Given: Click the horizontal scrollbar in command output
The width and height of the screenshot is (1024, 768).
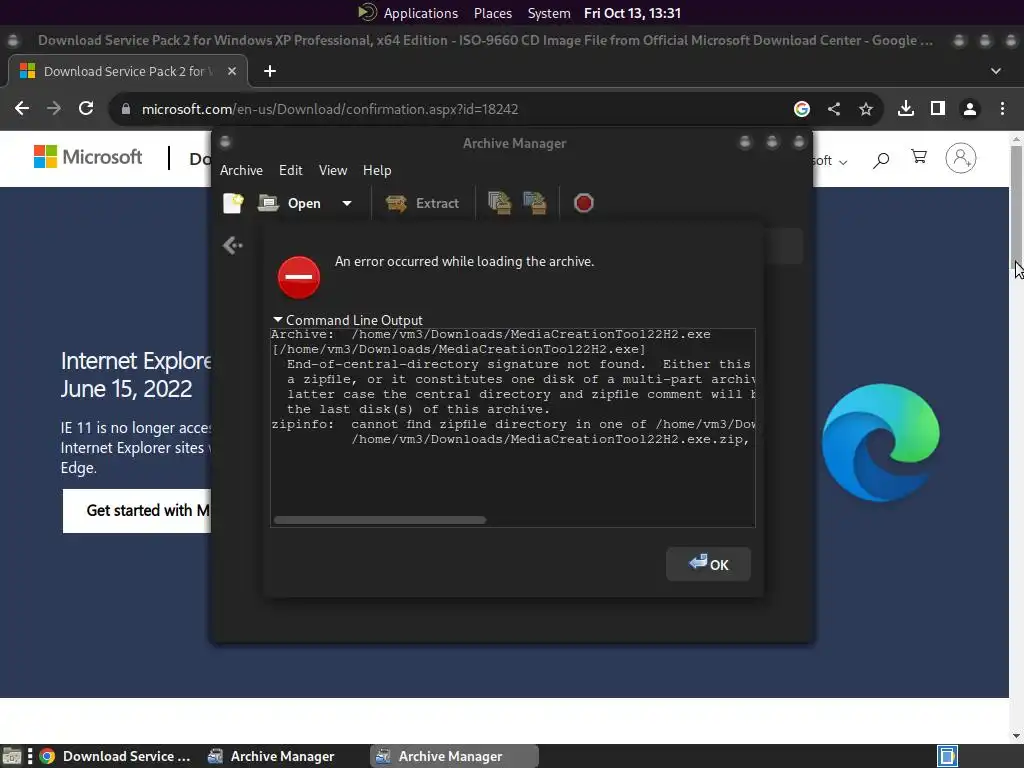Looking at the screenshot, I should [380, 520].
